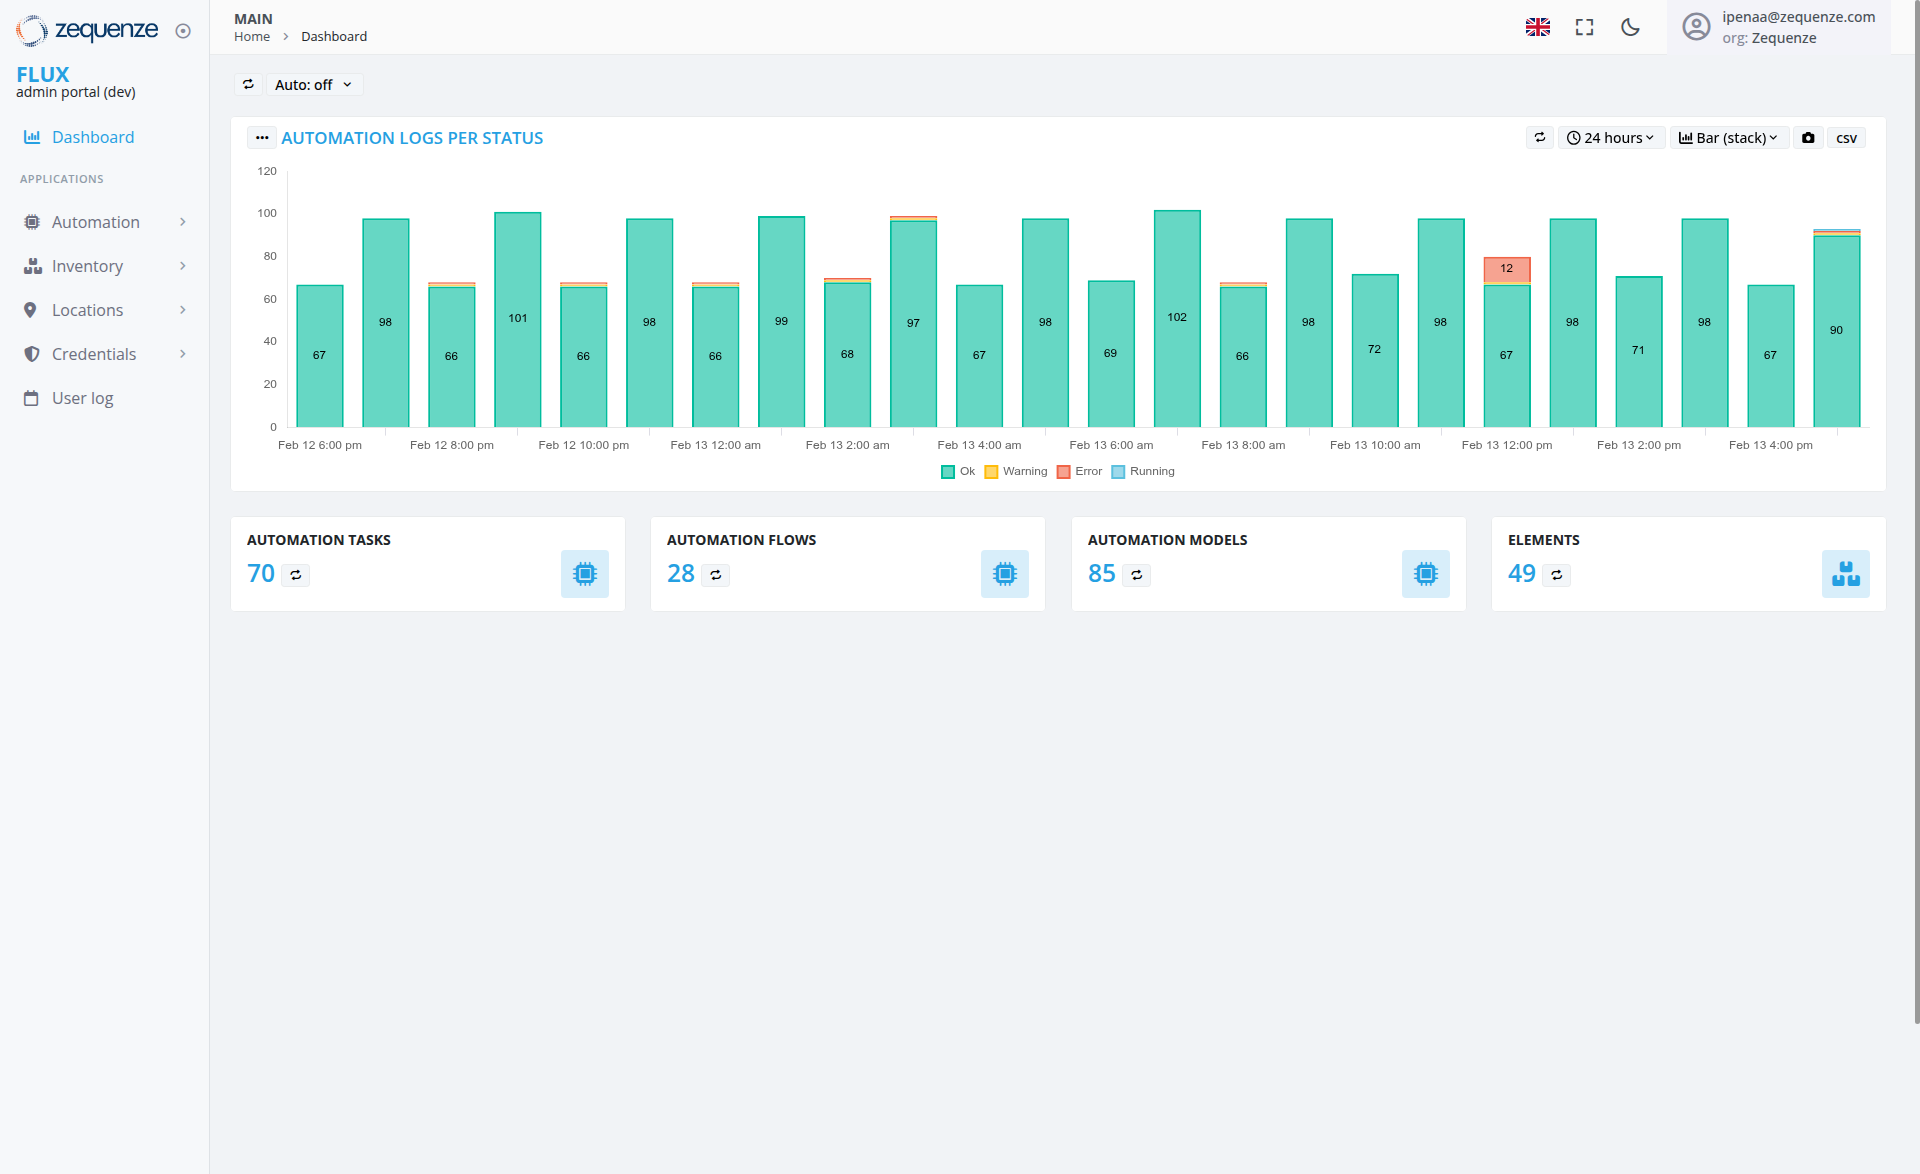This screenshot has width=1920, height=1174.
Task: Click the Credentials lock icon
Action: coord(33,354)
